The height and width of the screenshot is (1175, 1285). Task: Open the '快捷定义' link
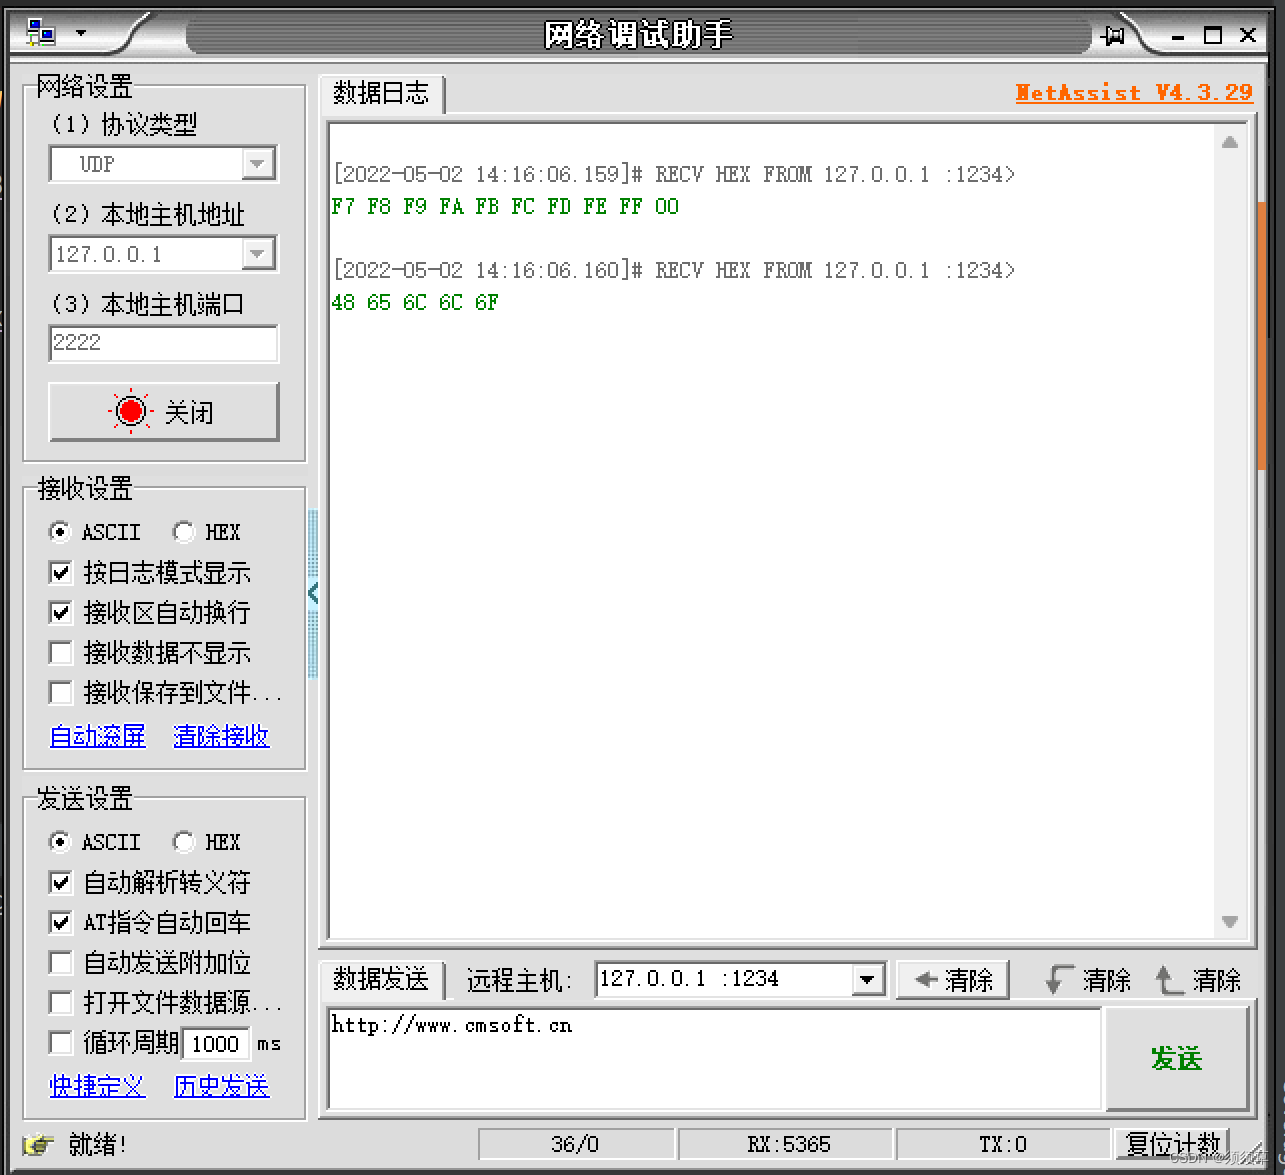98,1086
